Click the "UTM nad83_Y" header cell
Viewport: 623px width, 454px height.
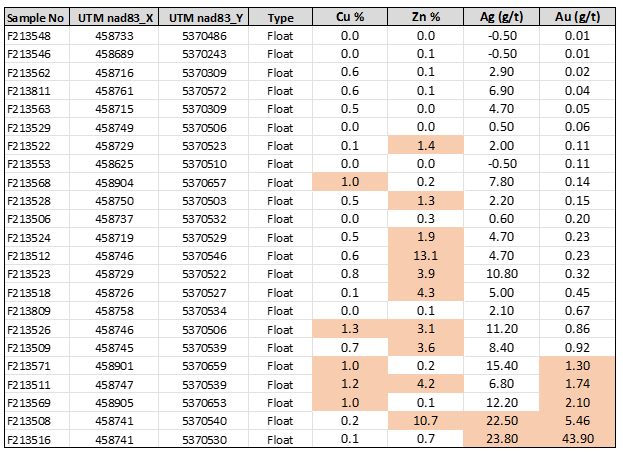point(204,18)
